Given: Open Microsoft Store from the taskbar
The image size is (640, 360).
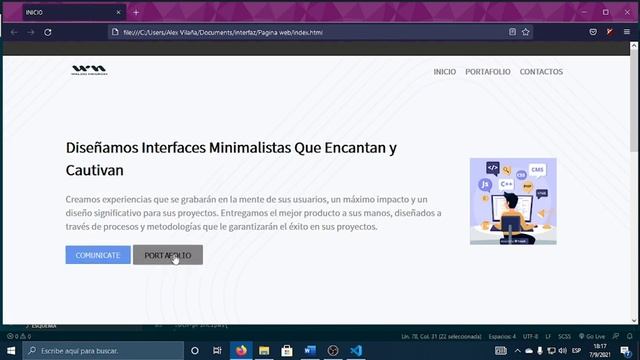Looking at the screenshot, I should click(x=287, y=351).
